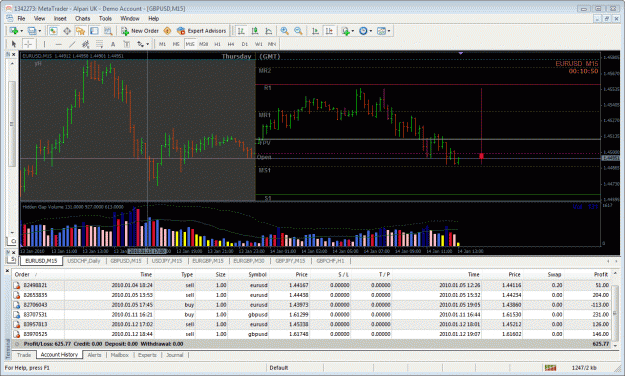Screen dimensions: 625x376
Task: Select the Text tool (A)
Action: [x=113, y=44]
